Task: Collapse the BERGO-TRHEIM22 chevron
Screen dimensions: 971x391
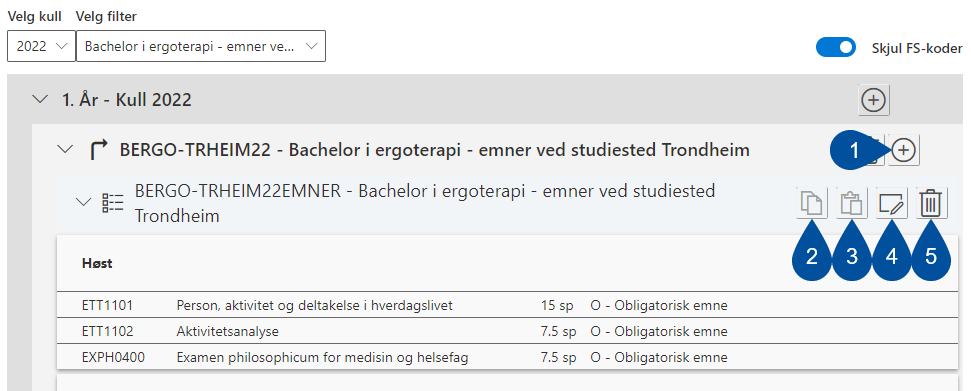Action: click(64, 149)
